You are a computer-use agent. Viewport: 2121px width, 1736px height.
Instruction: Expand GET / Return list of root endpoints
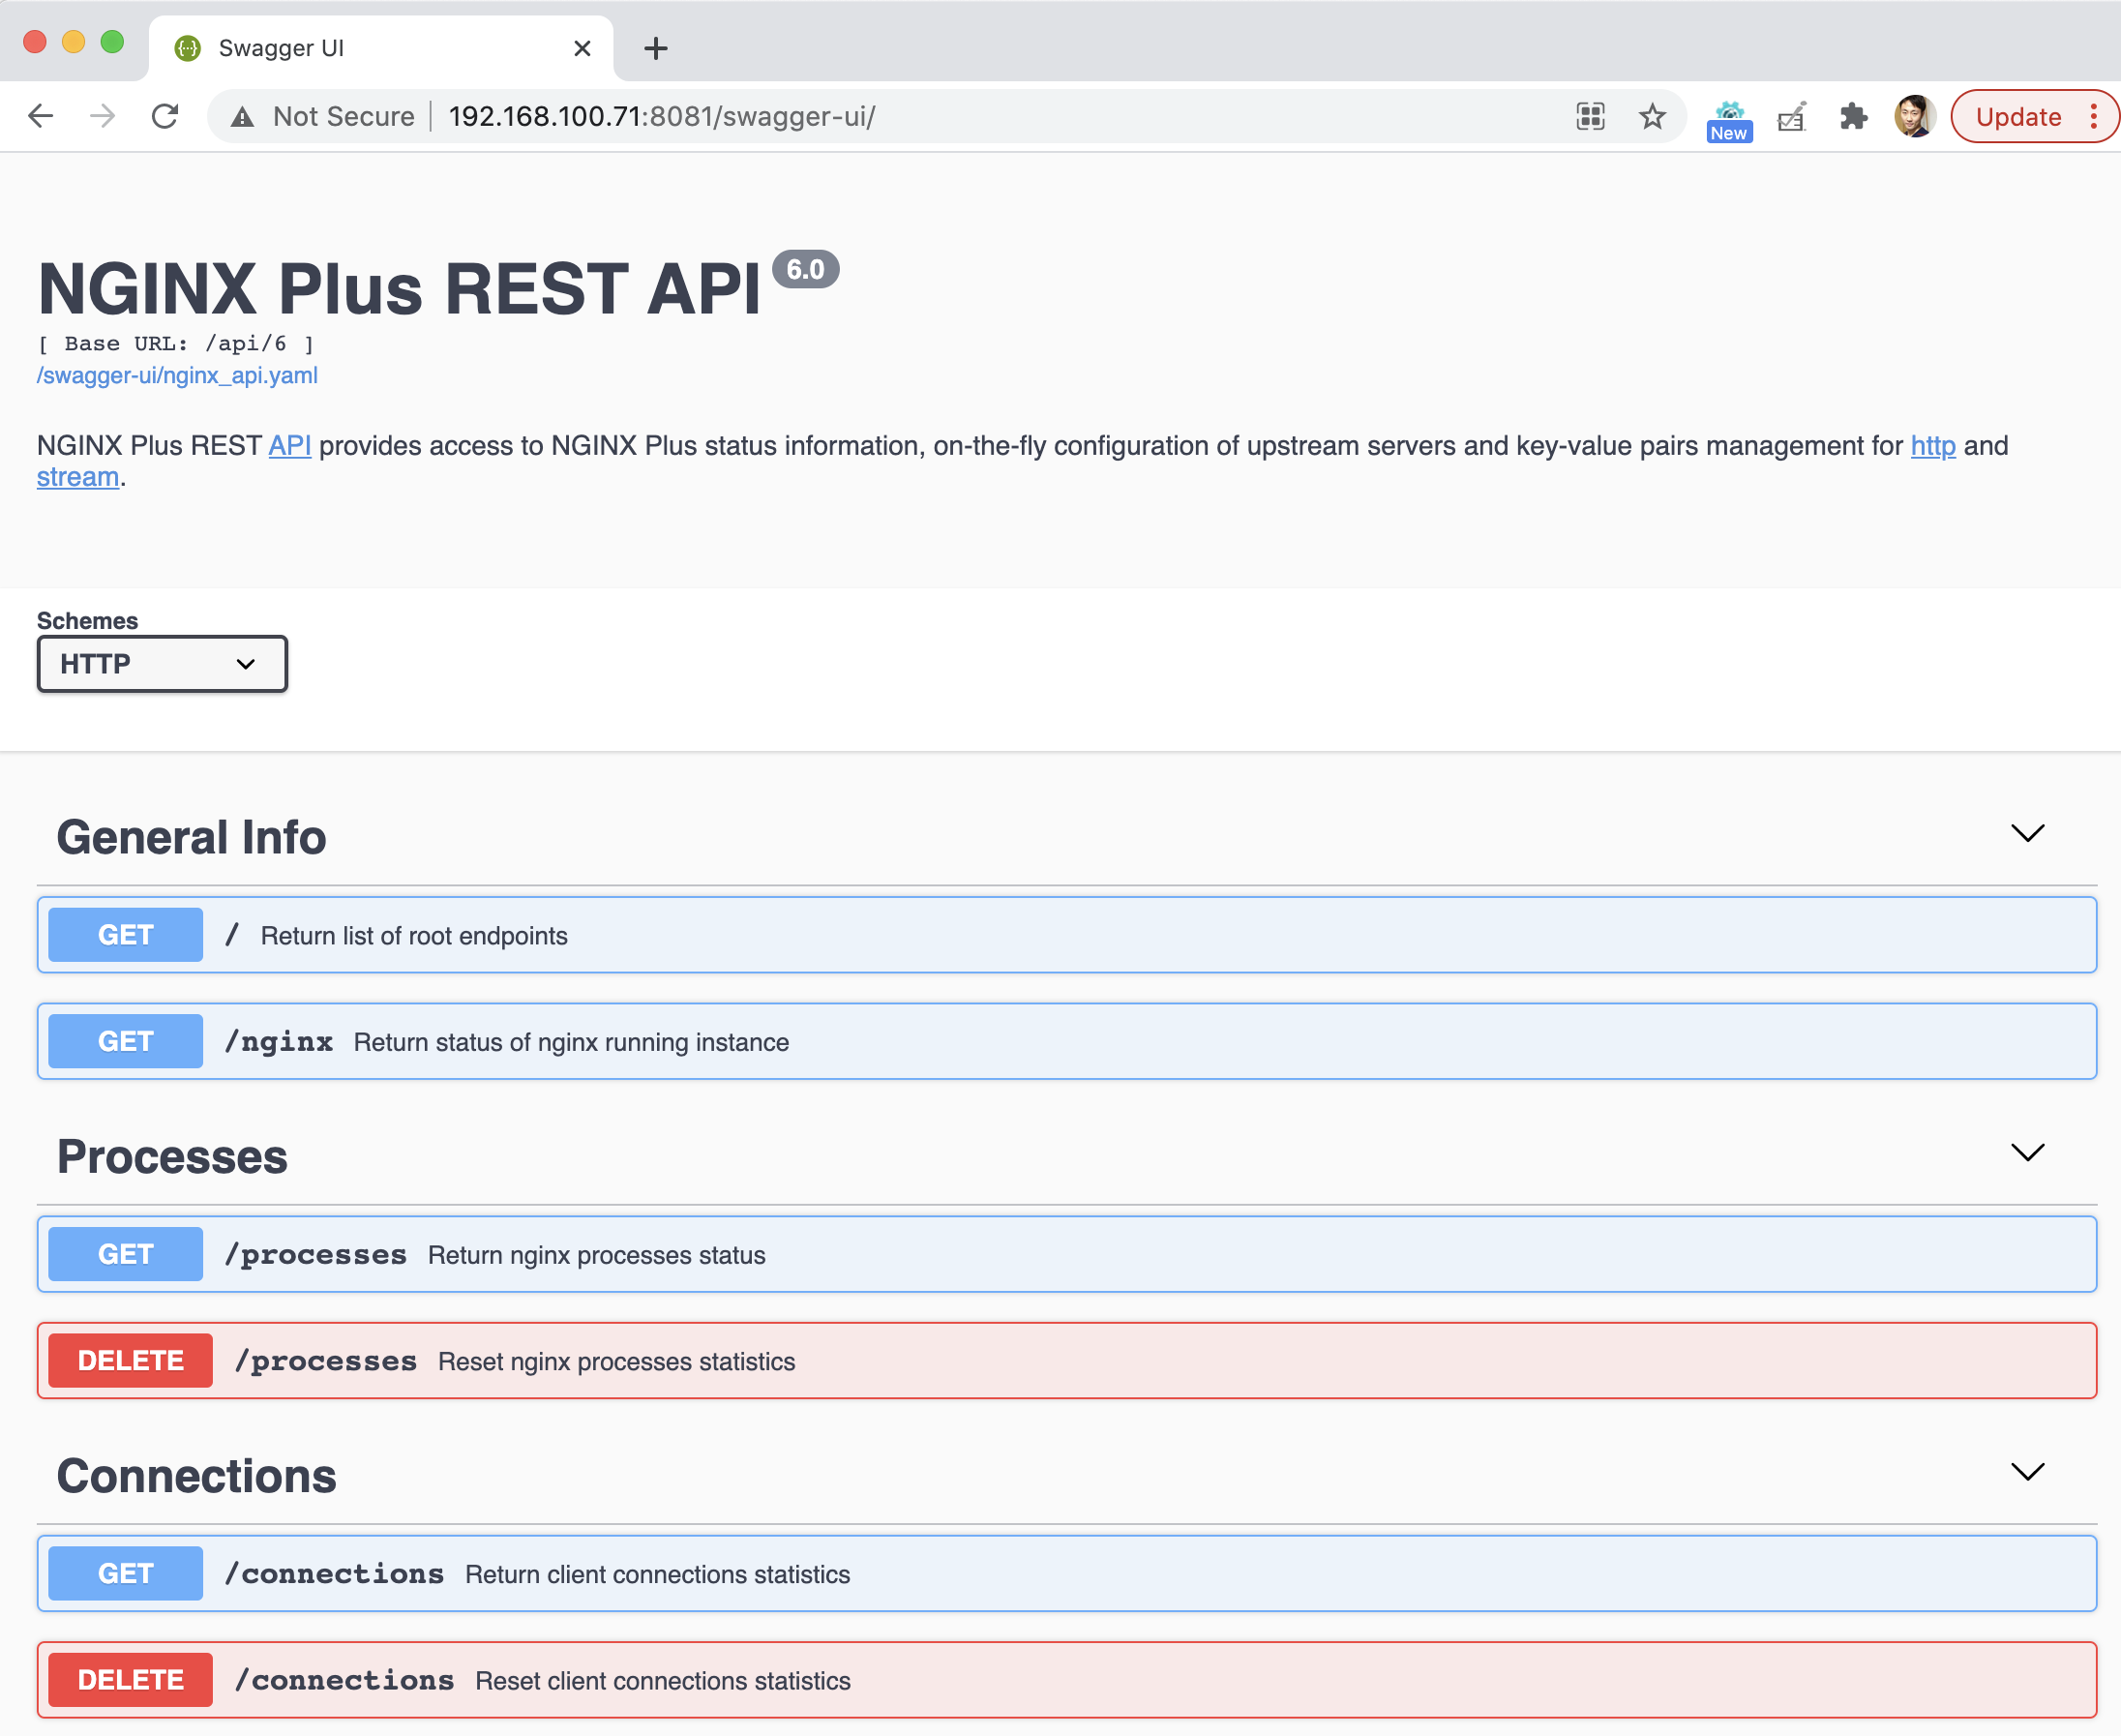pos(1067,935)
